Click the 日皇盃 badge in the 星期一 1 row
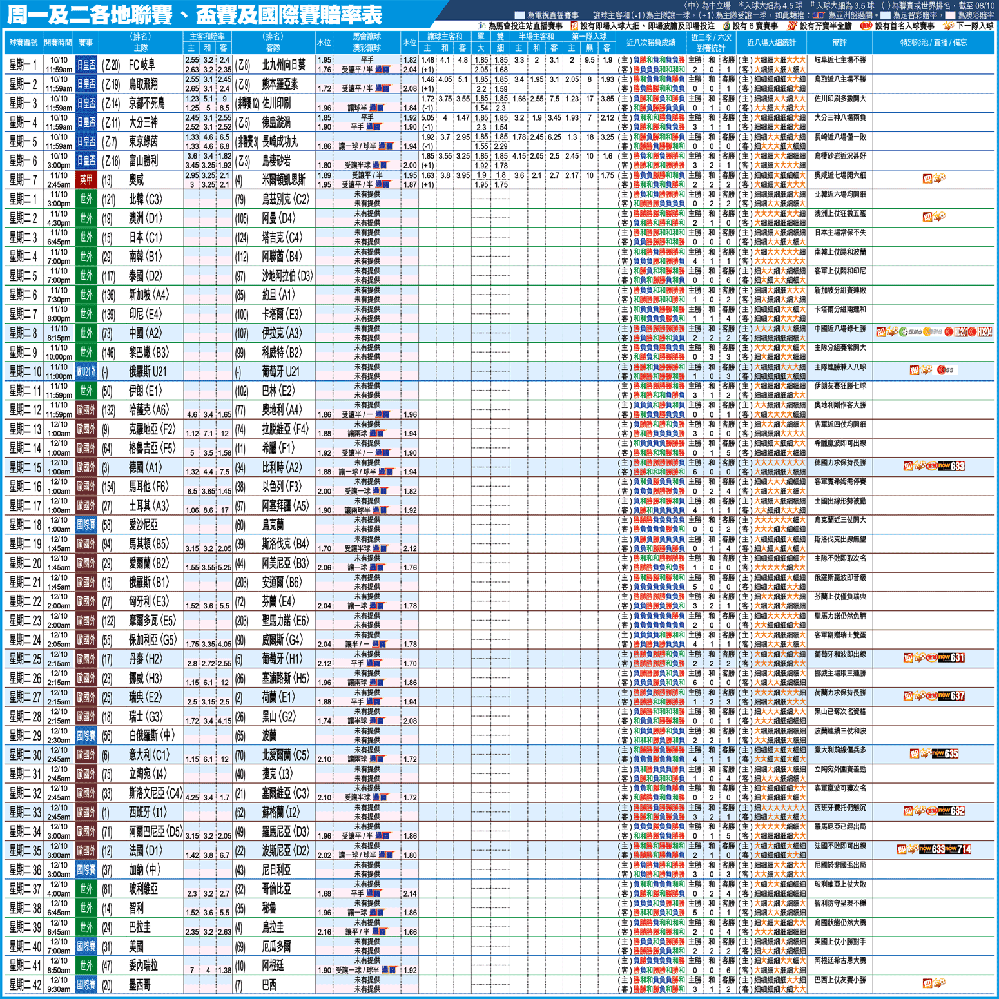 (x=86, y=64)
